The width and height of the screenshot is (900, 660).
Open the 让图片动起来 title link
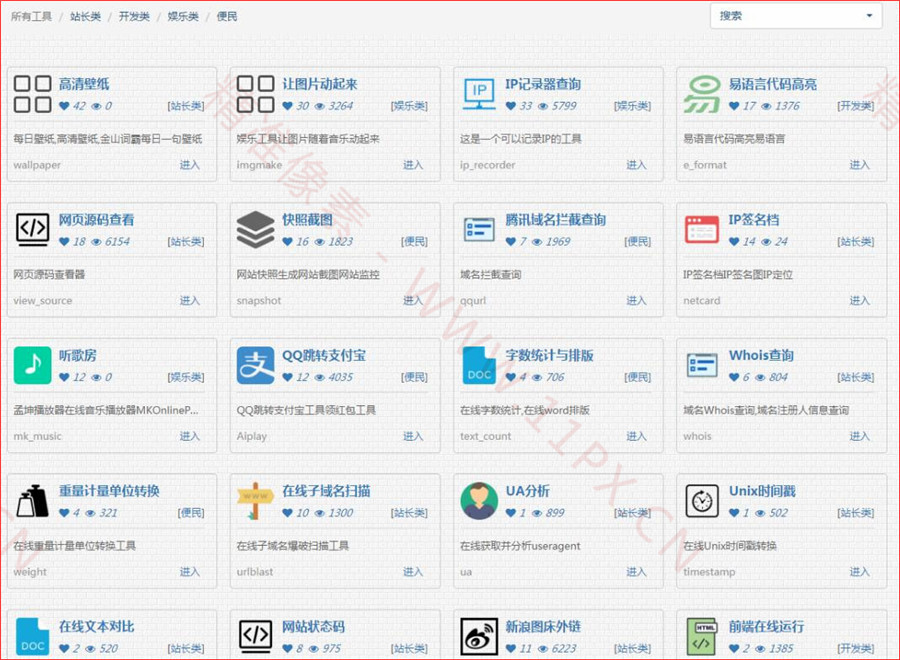(320, 84)
